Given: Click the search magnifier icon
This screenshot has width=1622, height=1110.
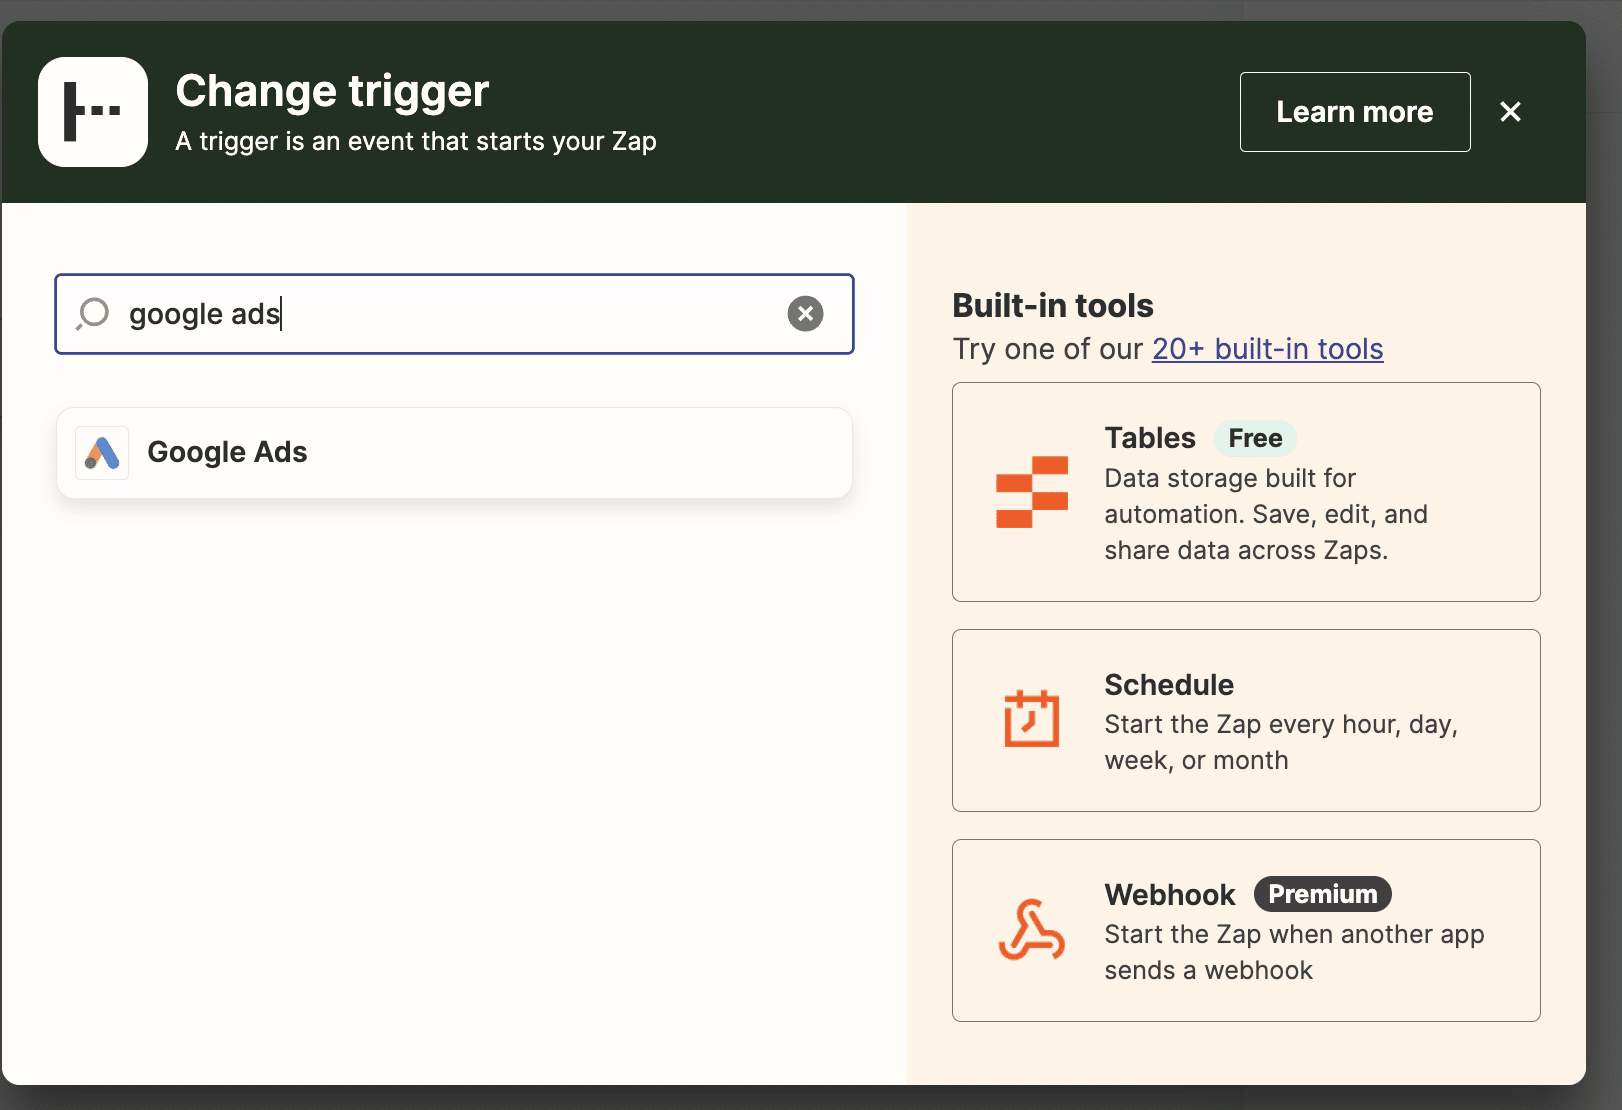Looking at the screenshot, I should point(93,314).
